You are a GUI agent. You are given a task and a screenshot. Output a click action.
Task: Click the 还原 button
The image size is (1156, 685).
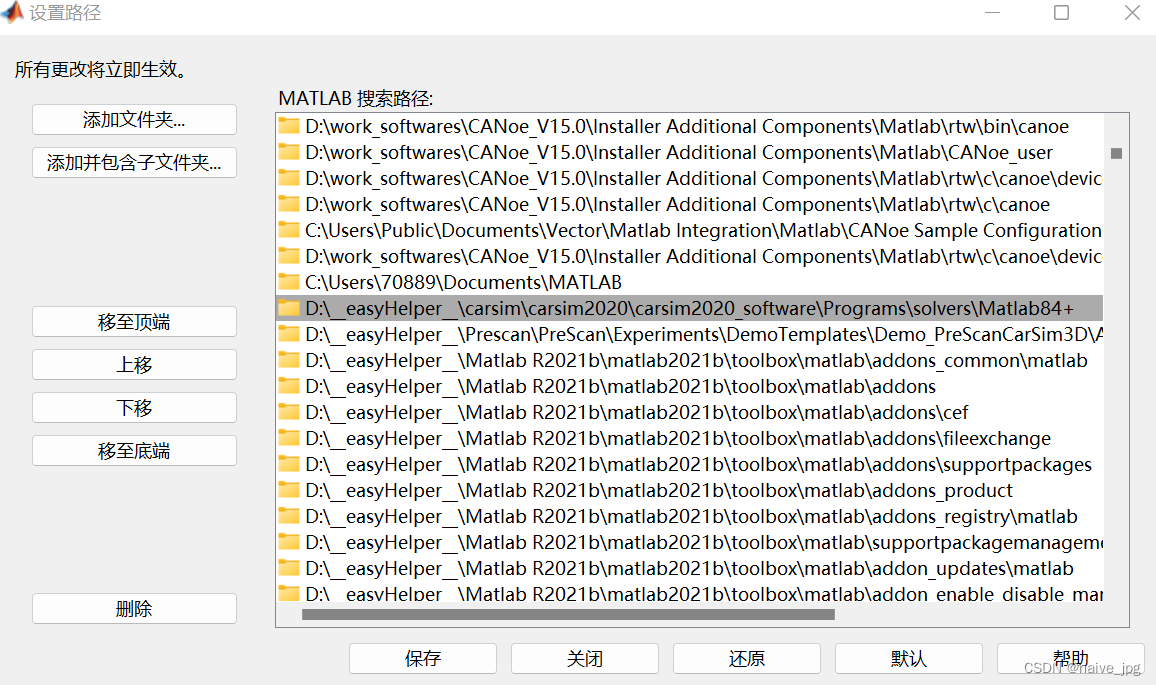point(747,658)
